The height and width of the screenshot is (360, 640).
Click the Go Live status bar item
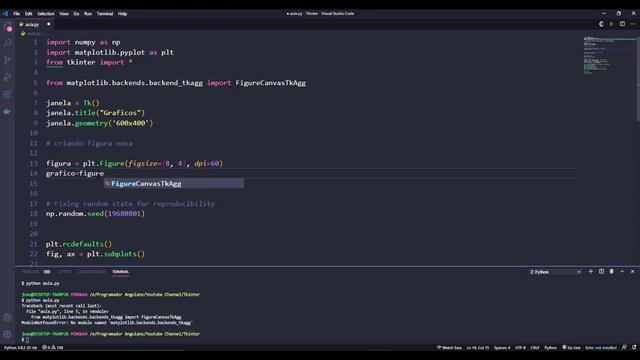pos(571,348)
